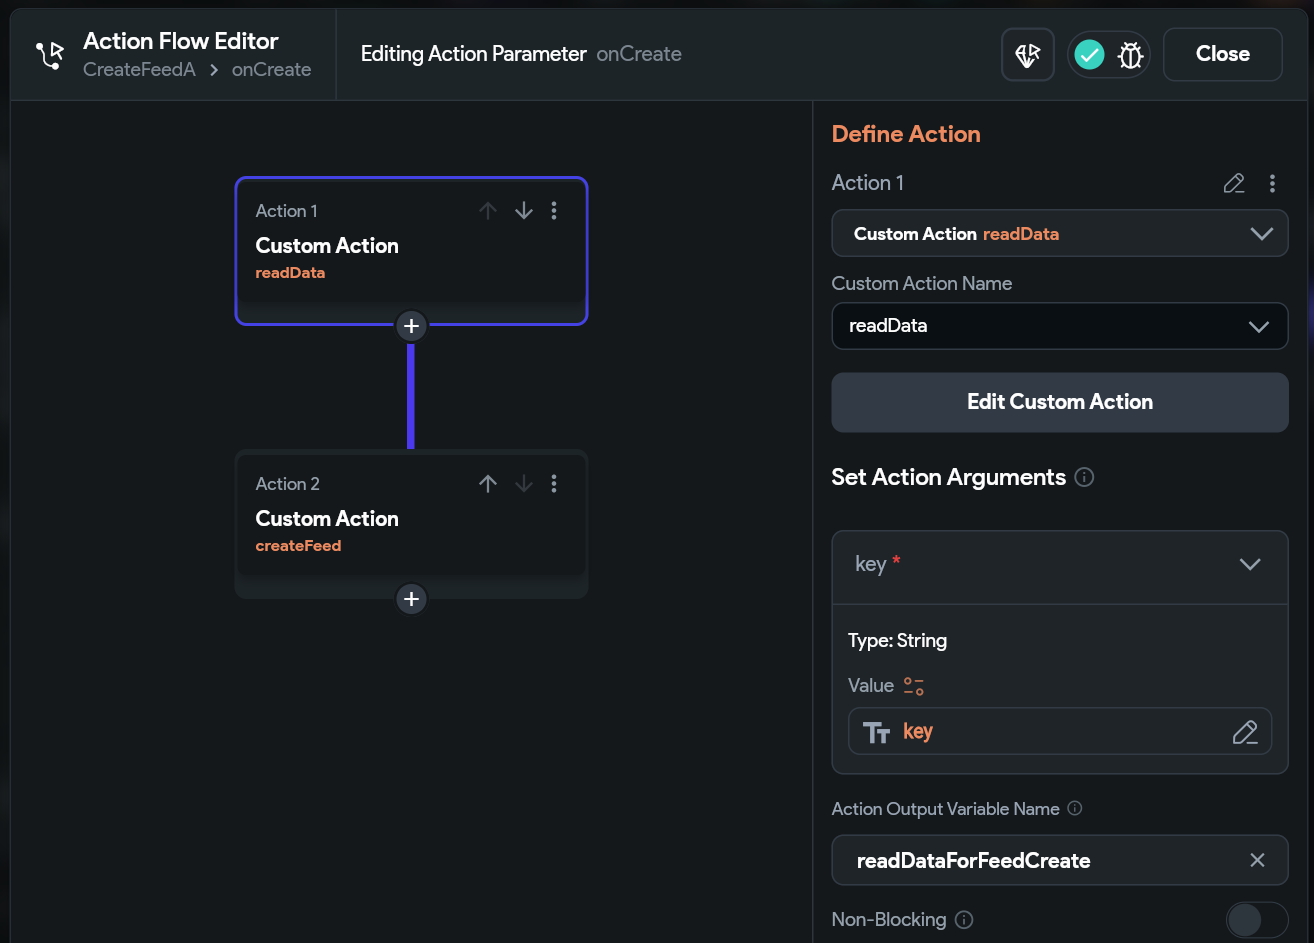Move Action 1 up arrow
Screen dimensions: 1314x943
tap(488, 211)
